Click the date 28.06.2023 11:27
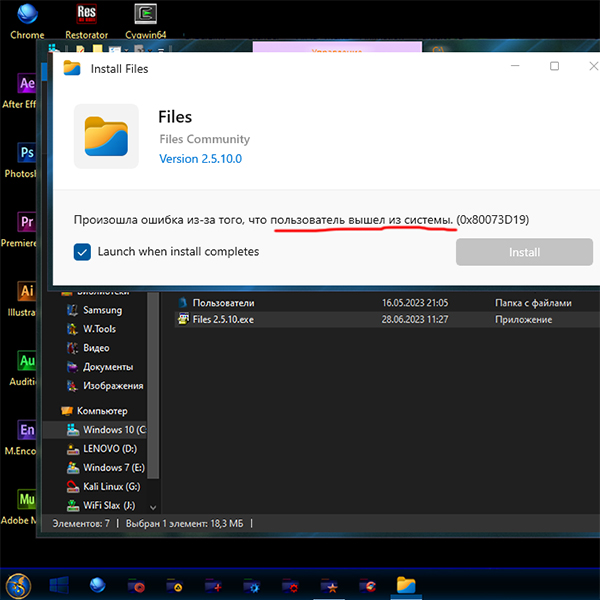The height and width of the screenshot is (600, 600). coord(415,320)
